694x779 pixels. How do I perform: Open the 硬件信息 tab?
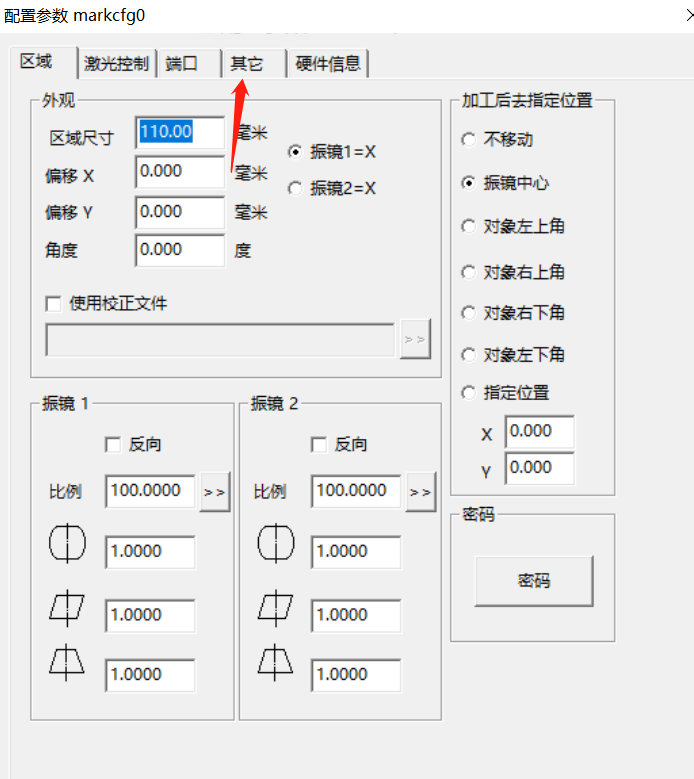point(328,64)
